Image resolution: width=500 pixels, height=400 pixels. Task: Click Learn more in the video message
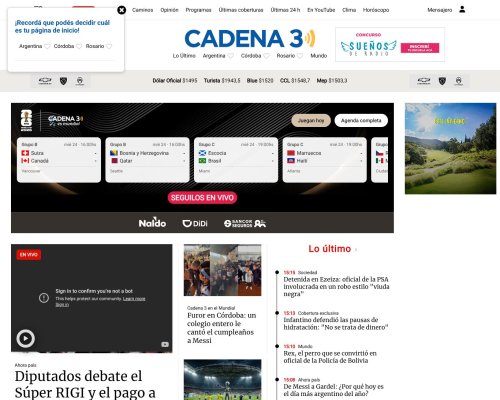click(134, 299)
